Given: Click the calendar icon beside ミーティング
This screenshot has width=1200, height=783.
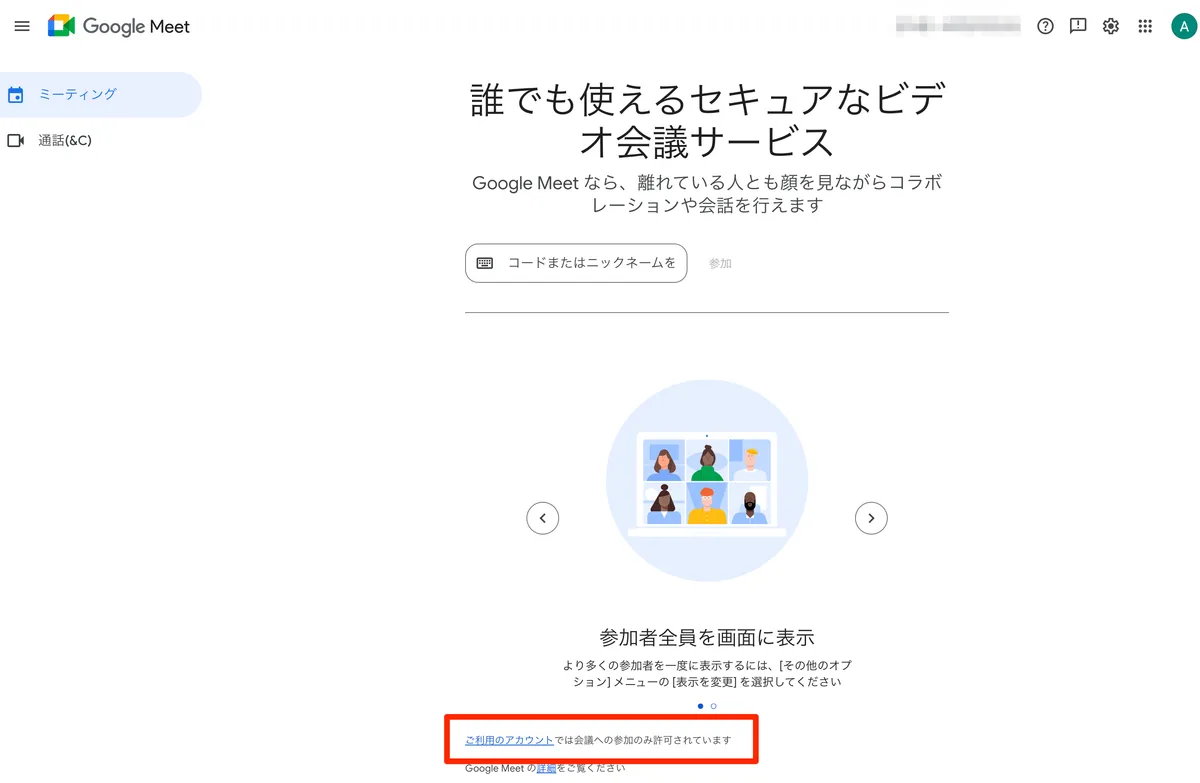Looking at the screenshot, I should (x=16, y=95).
